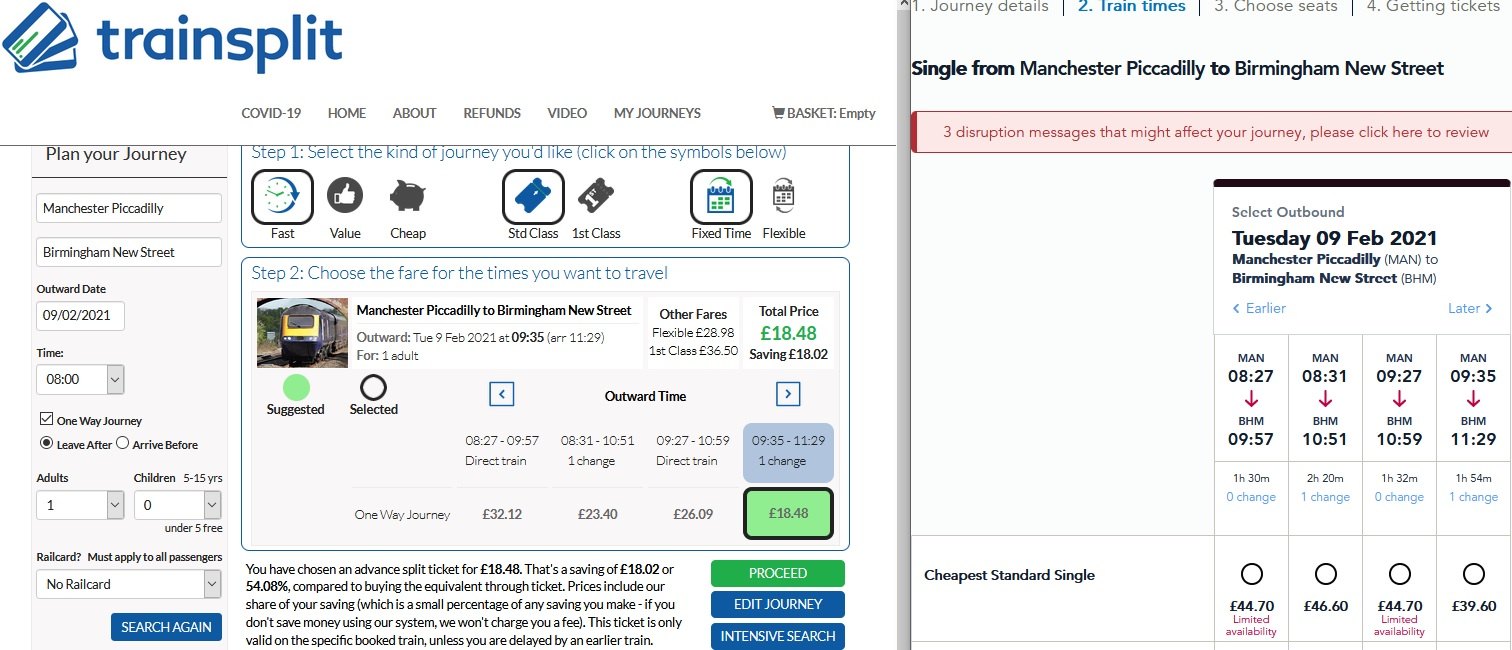The height and width of the screenshot is (650, 1512).
Task: Click the origin field Manchester Piccadilly
Action: (x=129, y=208)
